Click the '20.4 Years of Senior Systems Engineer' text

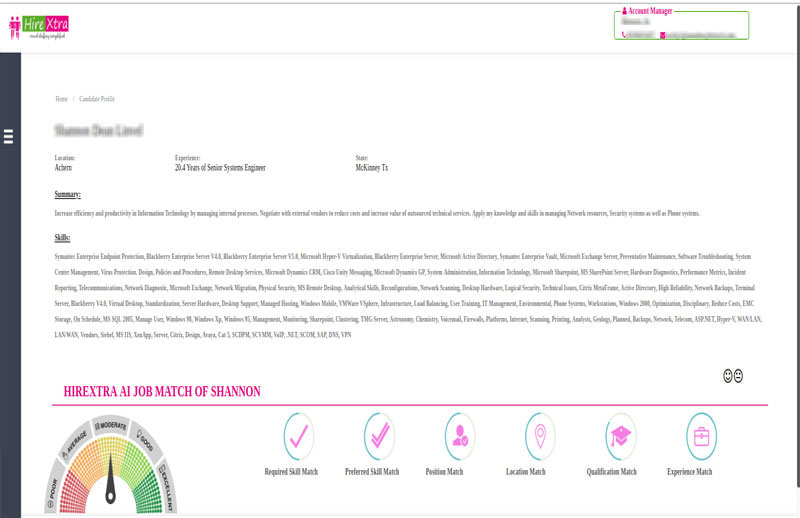tap(220, 168)
